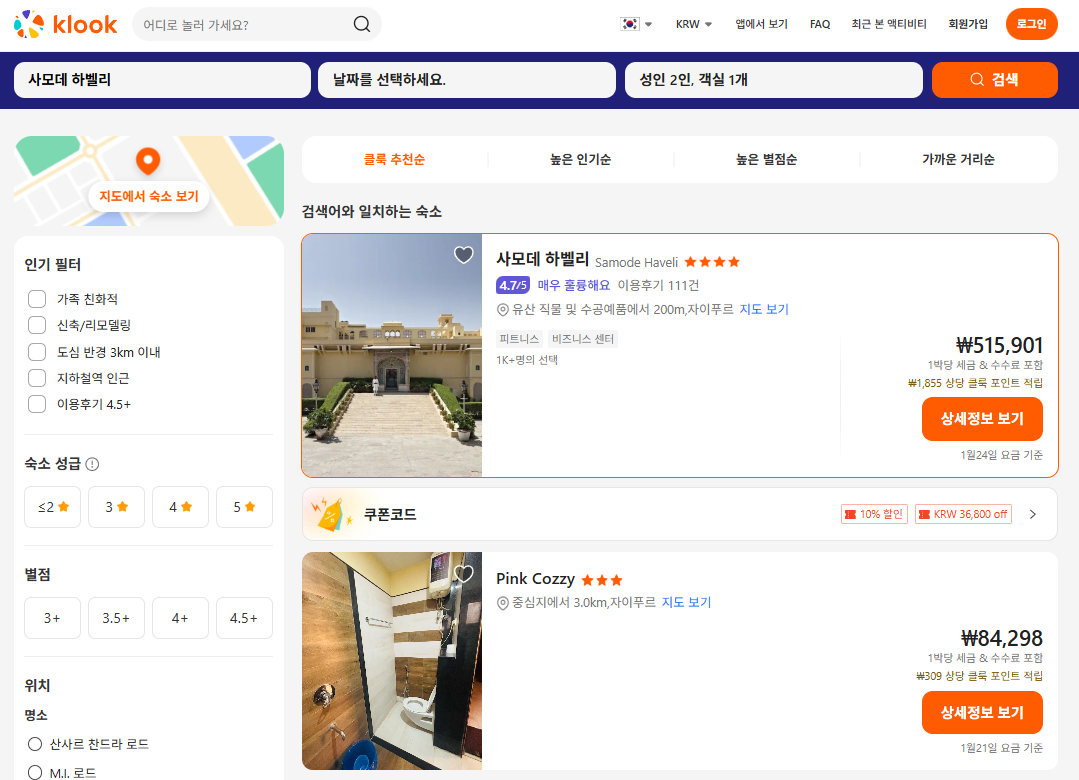Click 상세정보 보기 for Samode Haveli

[x=982, y=419]
